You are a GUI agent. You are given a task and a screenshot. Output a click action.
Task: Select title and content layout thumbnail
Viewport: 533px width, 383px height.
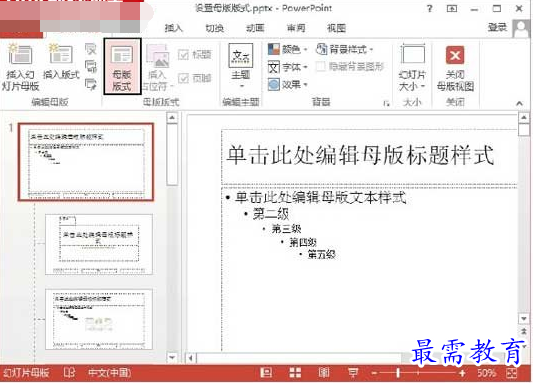pos(99,319)
